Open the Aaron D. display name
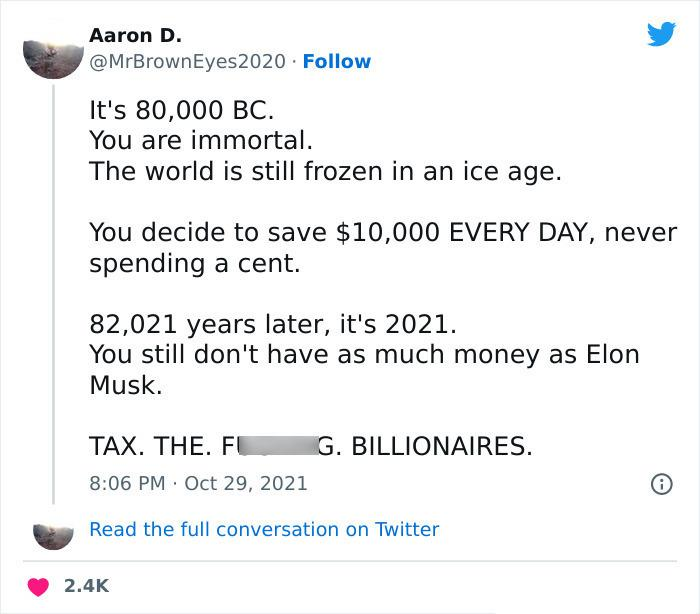This screenshot has height=614, width=700. click(x=135, y=35)
